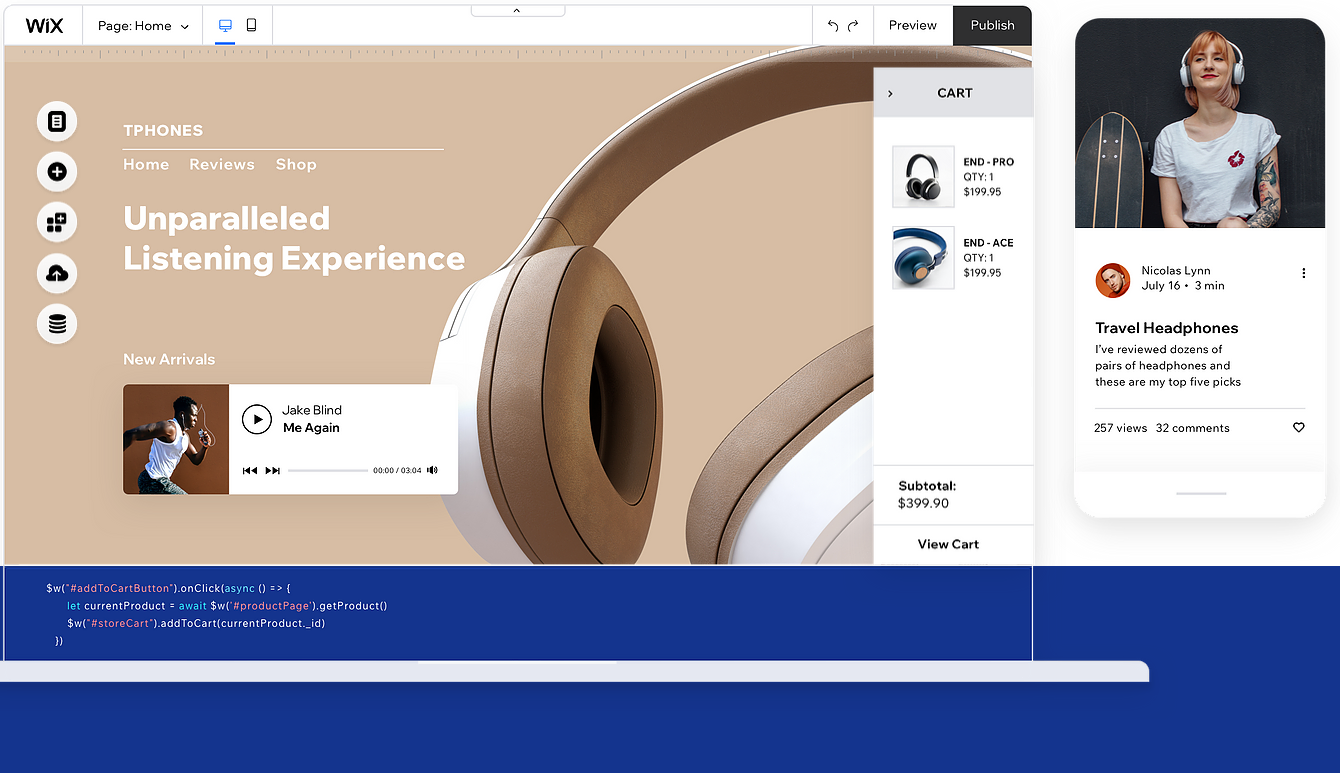Click the New Arrivals label
This screenshot has height=773, width=1340.
[169, 359]
